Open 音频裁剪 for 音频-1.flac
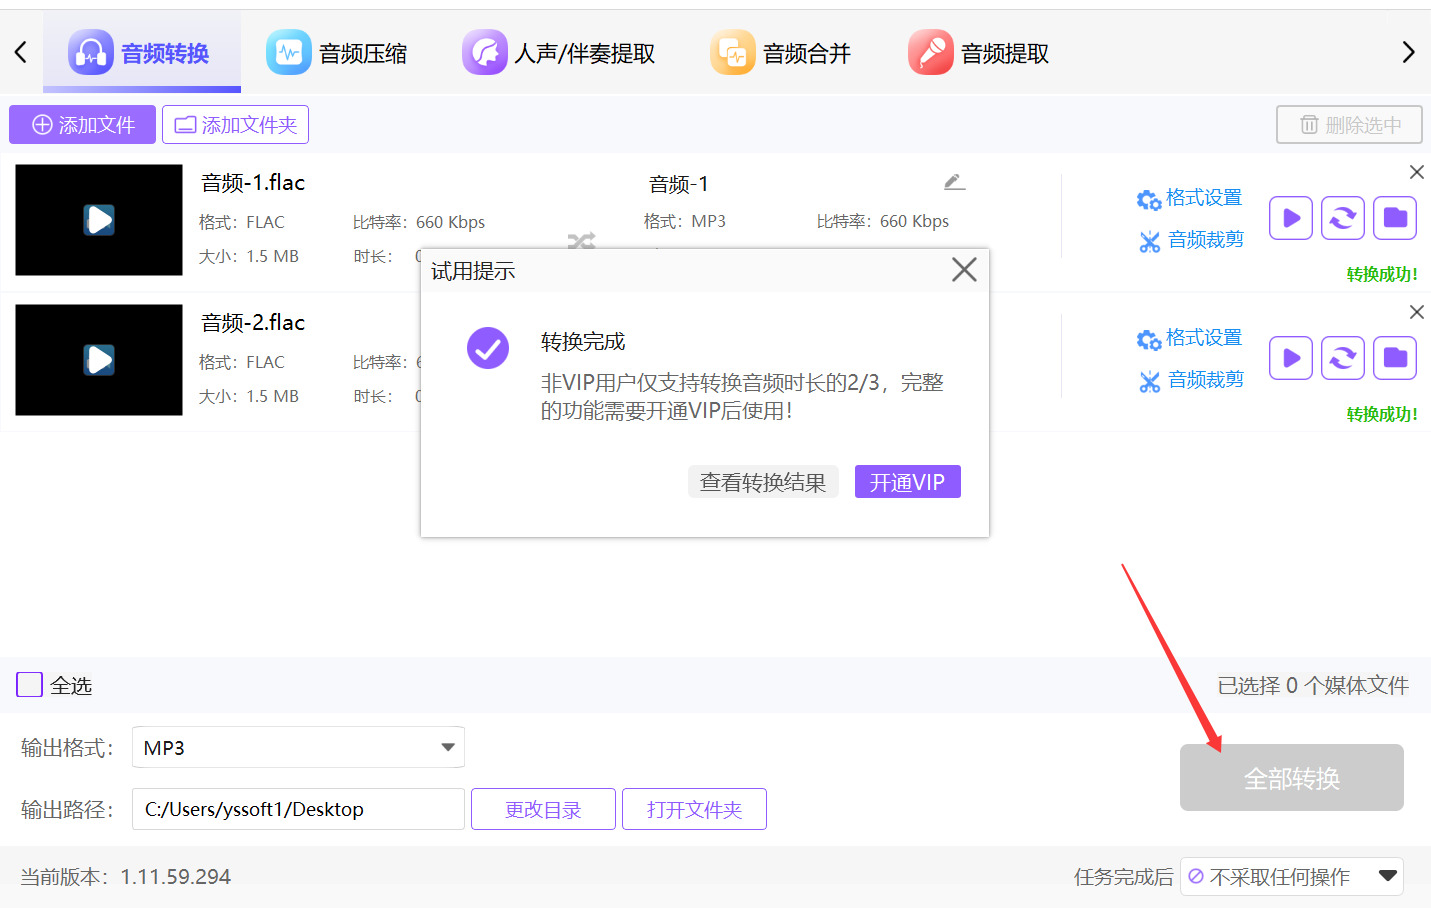 tap(1191, 240)
